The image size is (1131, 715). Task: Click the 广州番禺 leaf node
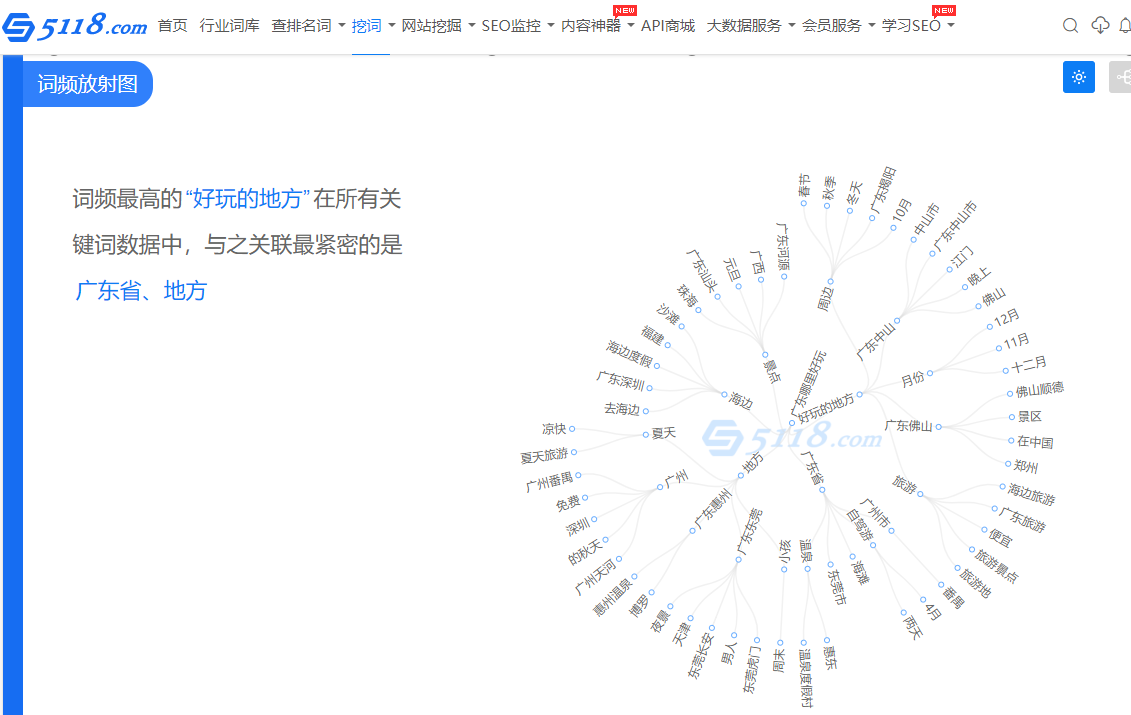pyautogui.click(x=549, y=482)
